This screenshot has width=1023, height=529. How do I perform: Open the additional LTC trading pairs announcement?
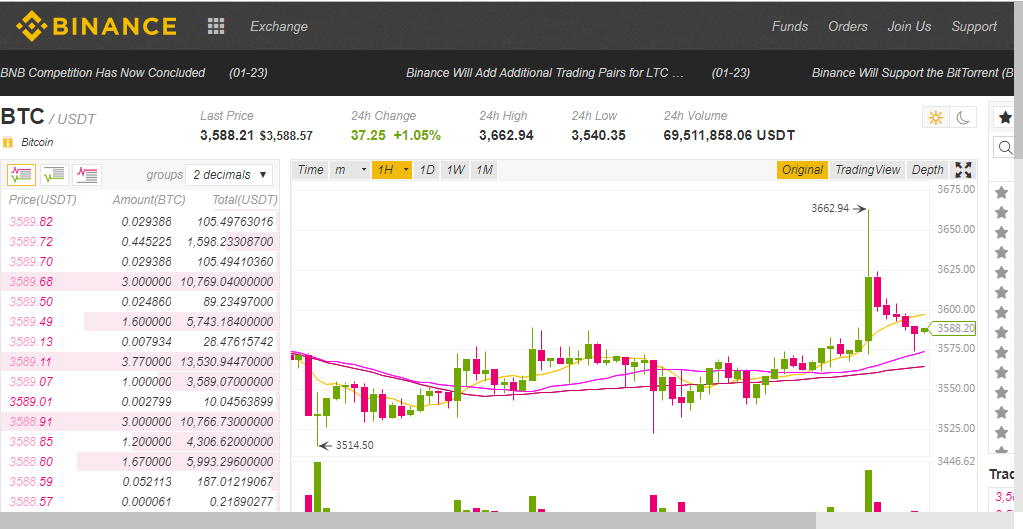(x=545, y=72)
